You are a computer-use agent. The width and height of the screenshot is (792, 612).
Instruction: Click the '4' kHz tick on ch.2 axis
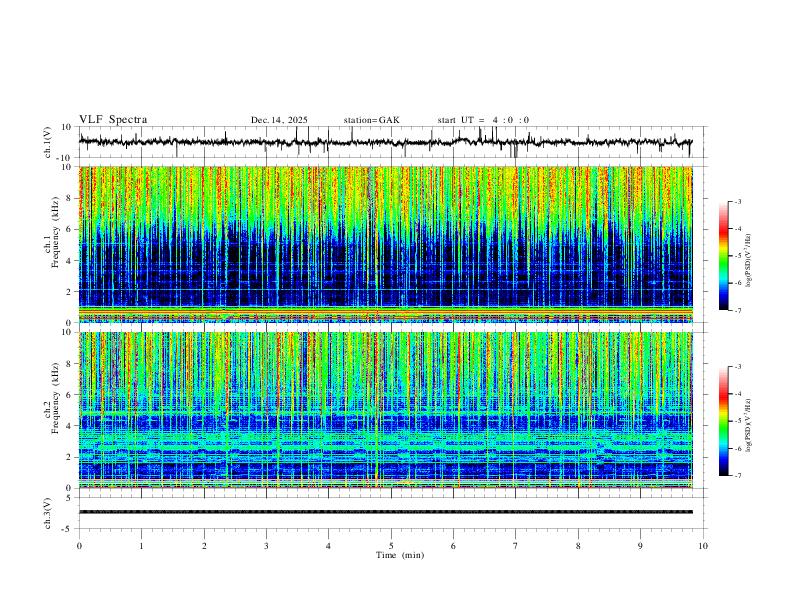click(x=70, y=426)
